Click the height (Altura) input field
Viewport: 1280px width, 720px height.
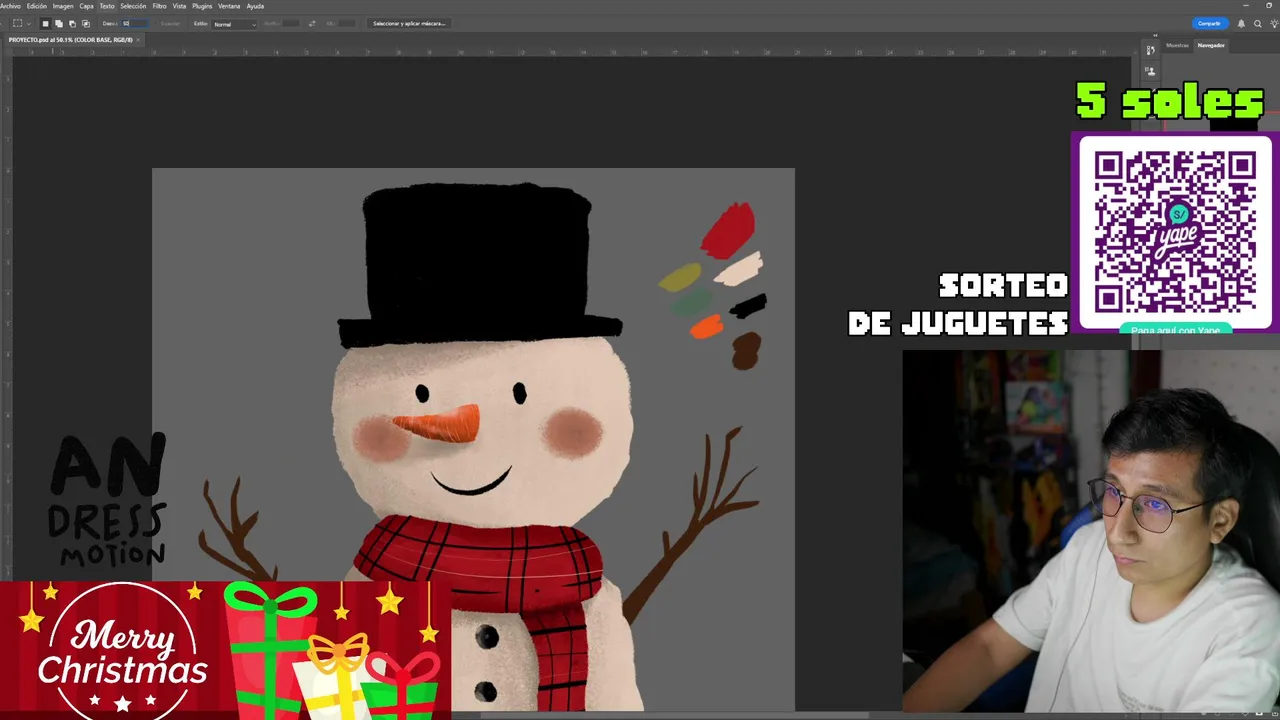click(347, 23)
